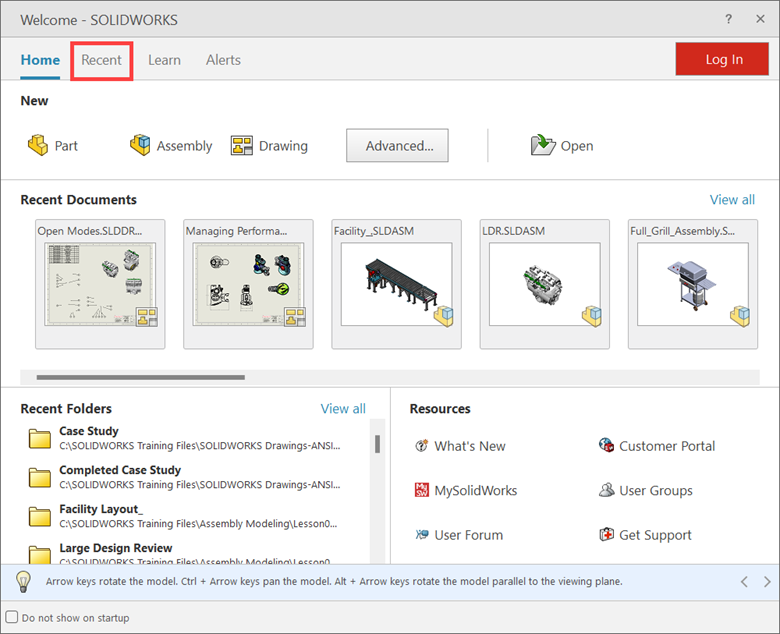Image resolution: width=780 pixels, height=634 pixels.
Task: Create a new Drawing document
Action: pos(269,146)
